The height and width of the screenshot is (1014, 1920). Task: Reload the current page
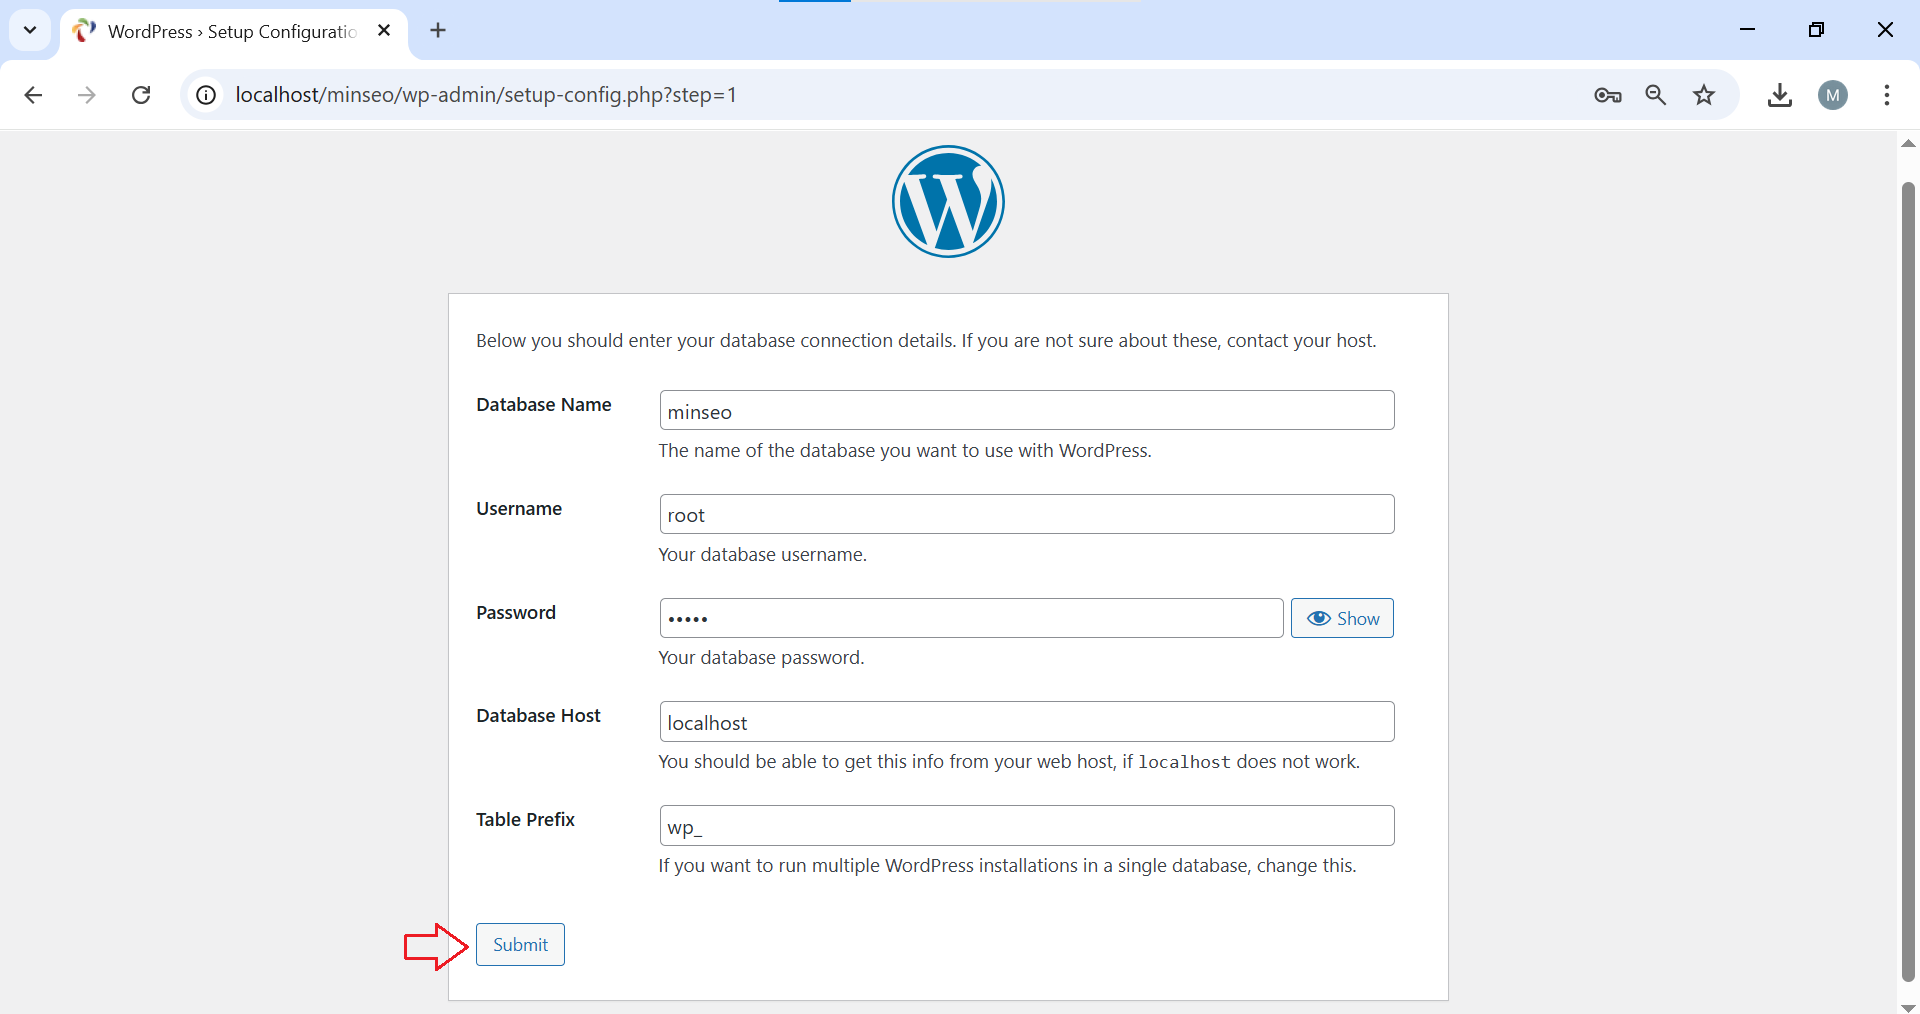(x=141, y=95)
